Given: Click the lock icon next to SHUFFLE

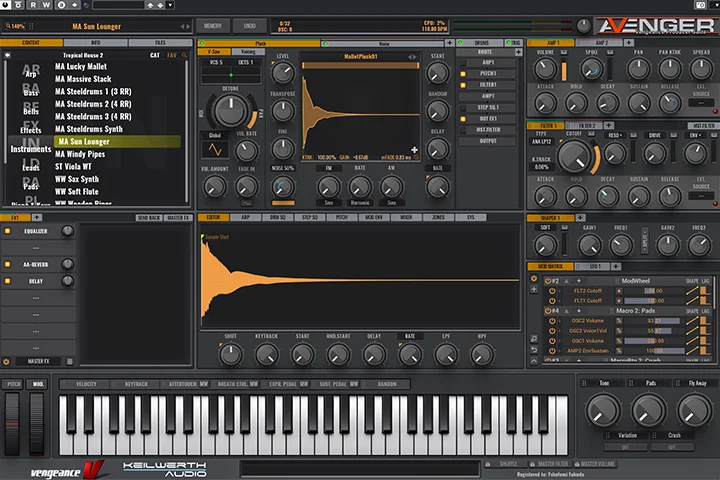Looking at the screenshot, I should 488,464.
